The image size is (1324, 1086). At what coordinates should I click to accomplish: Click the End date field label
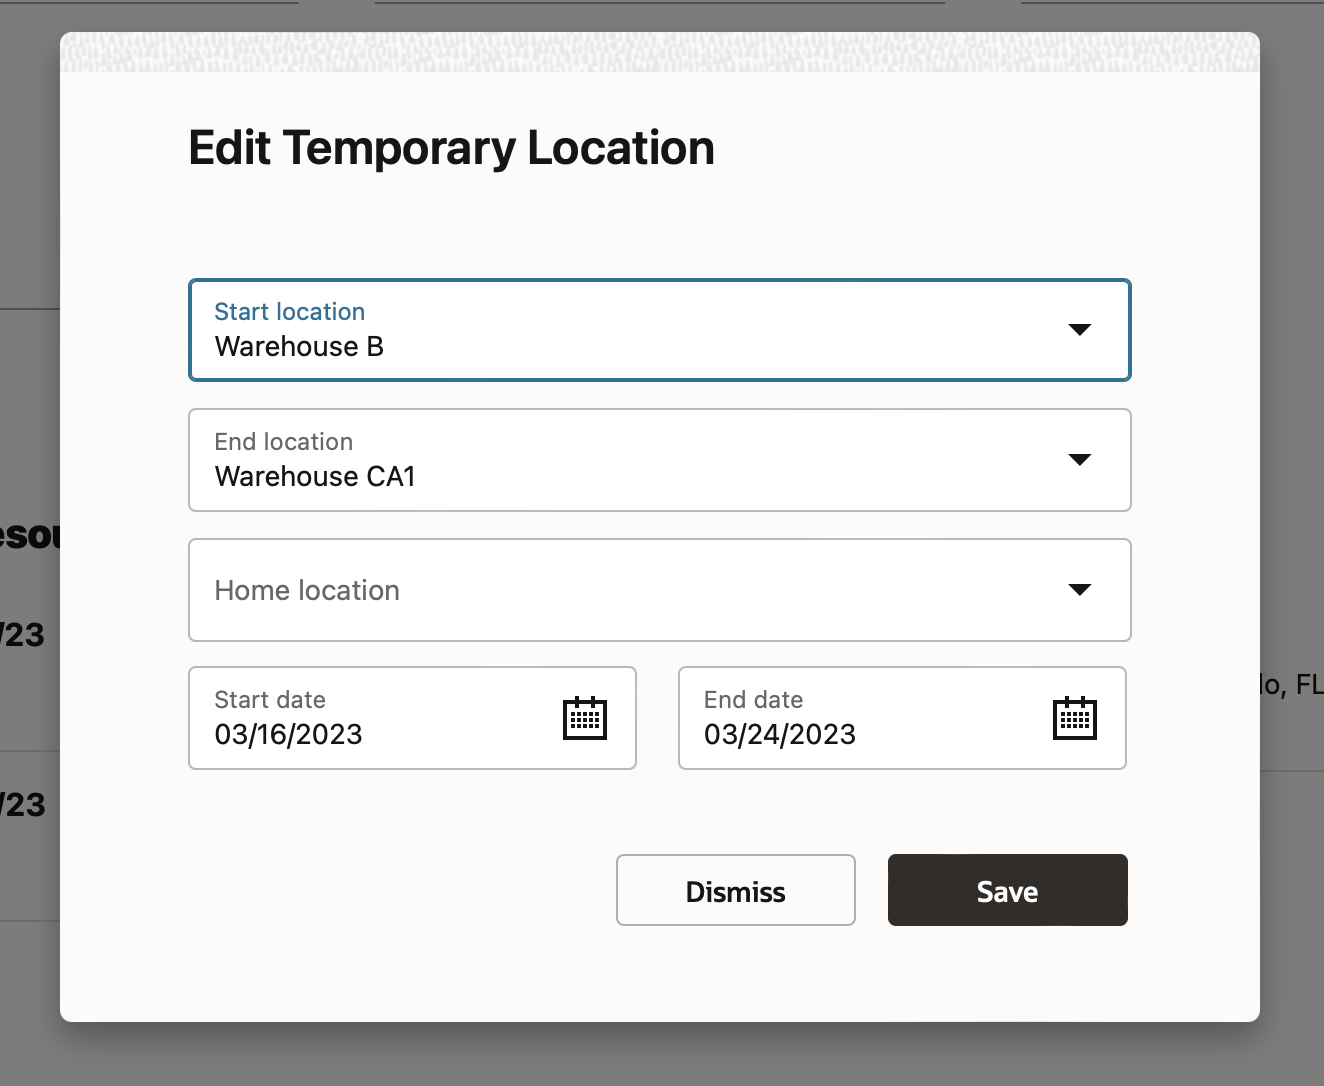click(x=753, y=700)
